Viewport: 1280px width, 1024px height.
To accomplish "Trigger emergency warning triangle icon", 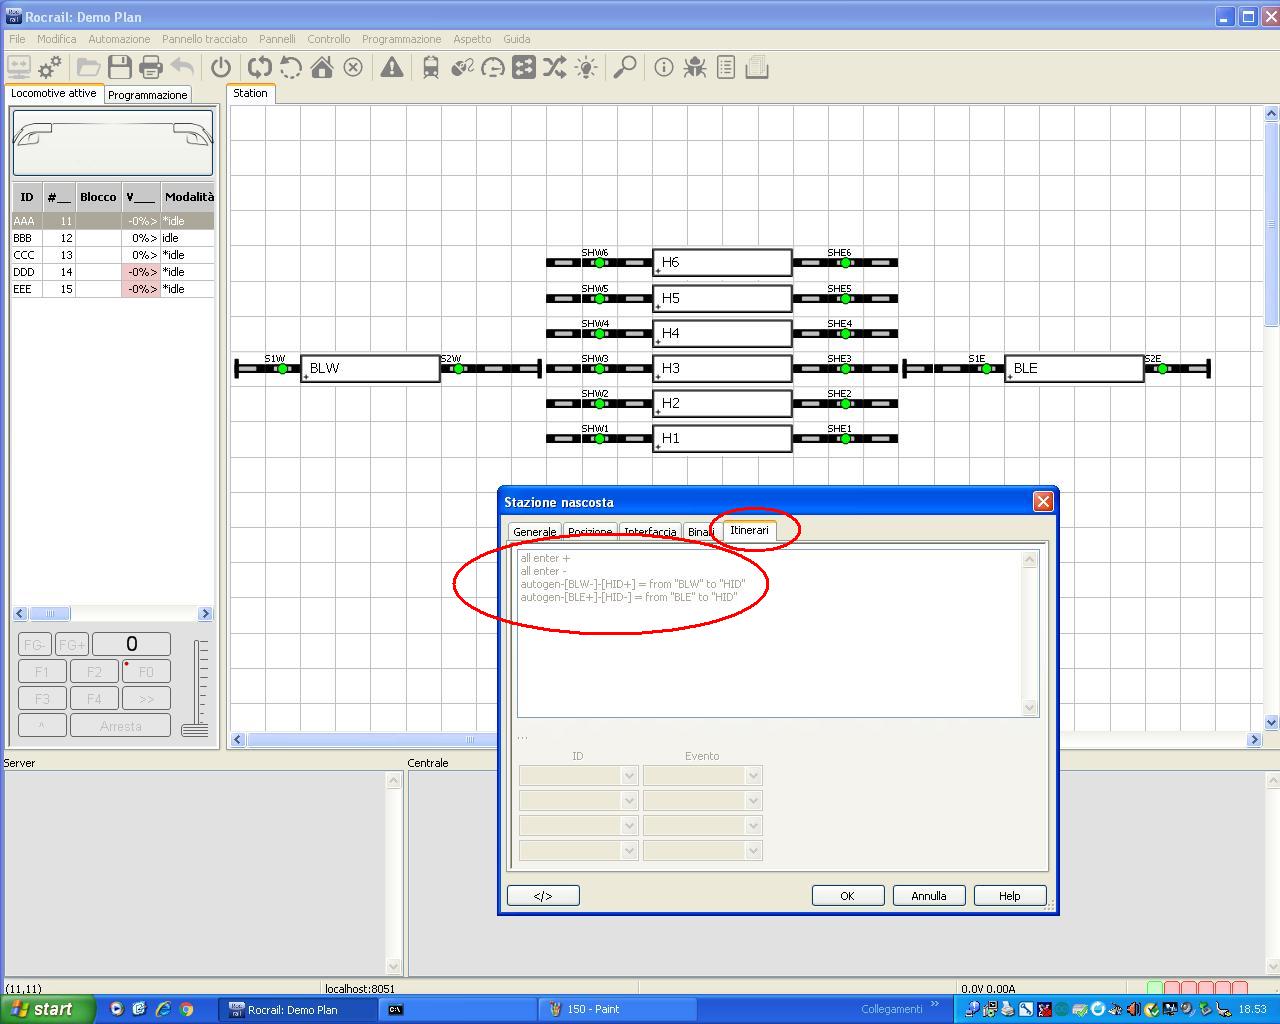I will (x=392, y=67).
